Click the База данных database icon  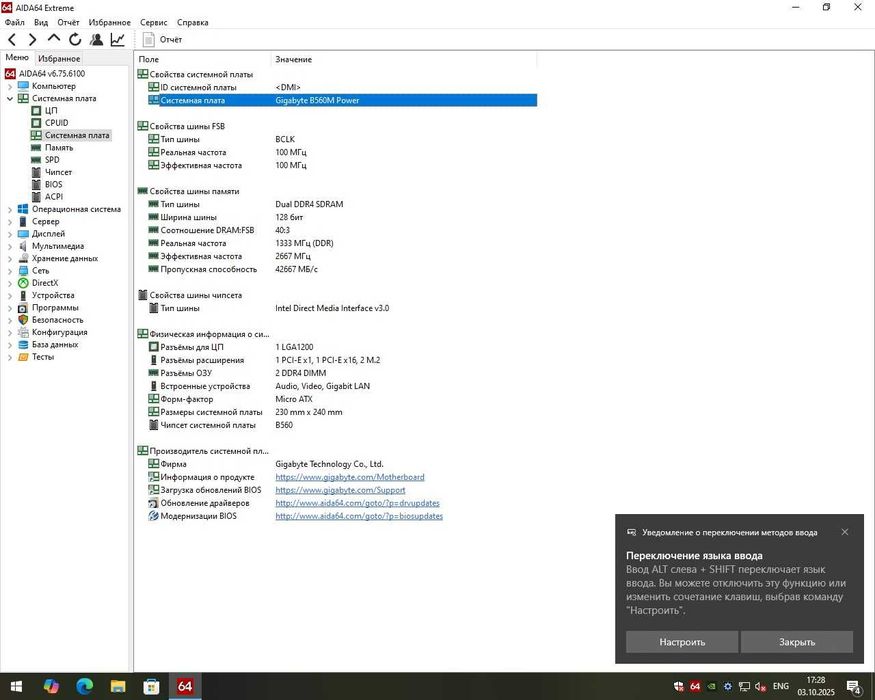tap(23, 344)
